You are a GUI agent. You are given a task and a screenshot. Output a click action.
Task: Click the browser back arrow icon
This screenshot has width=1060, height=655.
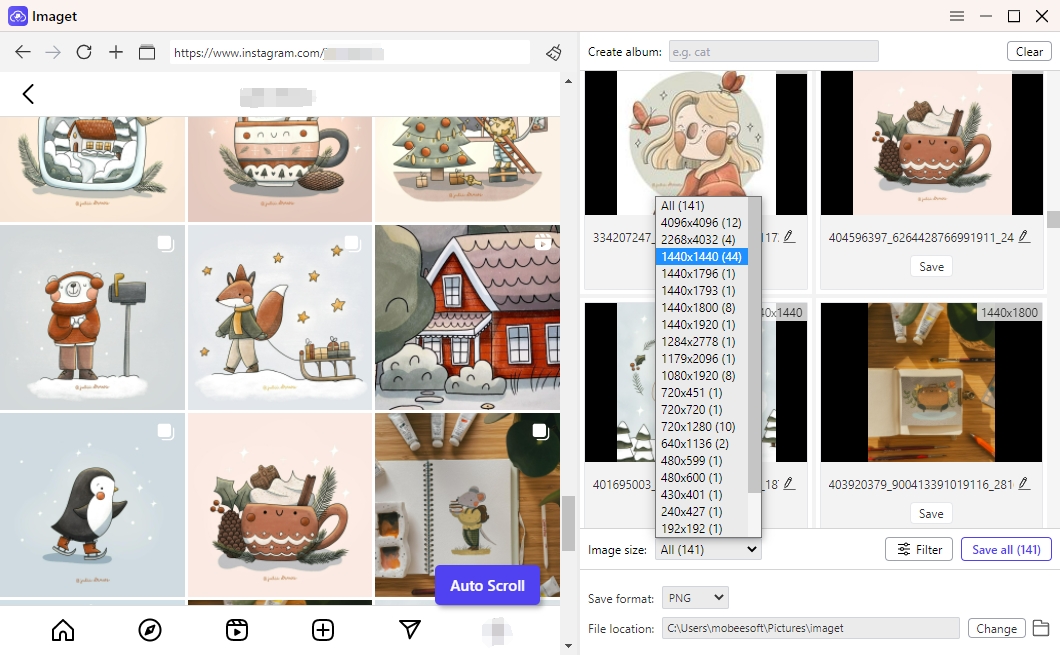22,52
